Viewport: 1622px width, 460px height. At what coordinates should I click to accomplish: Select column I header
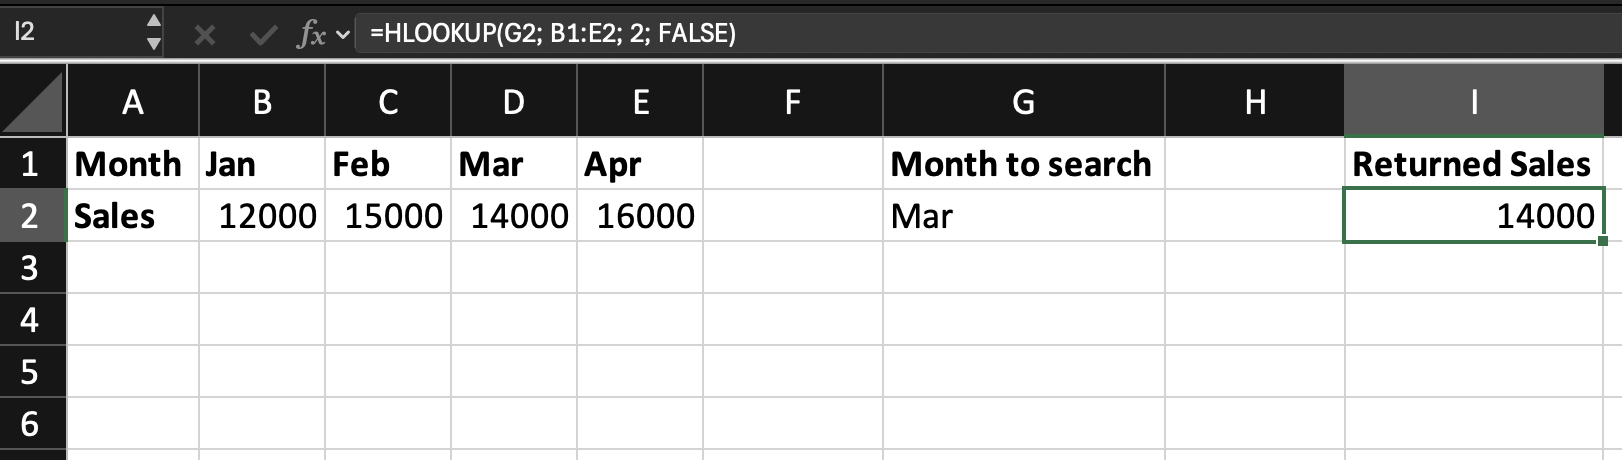click(x=1473, y=101)
